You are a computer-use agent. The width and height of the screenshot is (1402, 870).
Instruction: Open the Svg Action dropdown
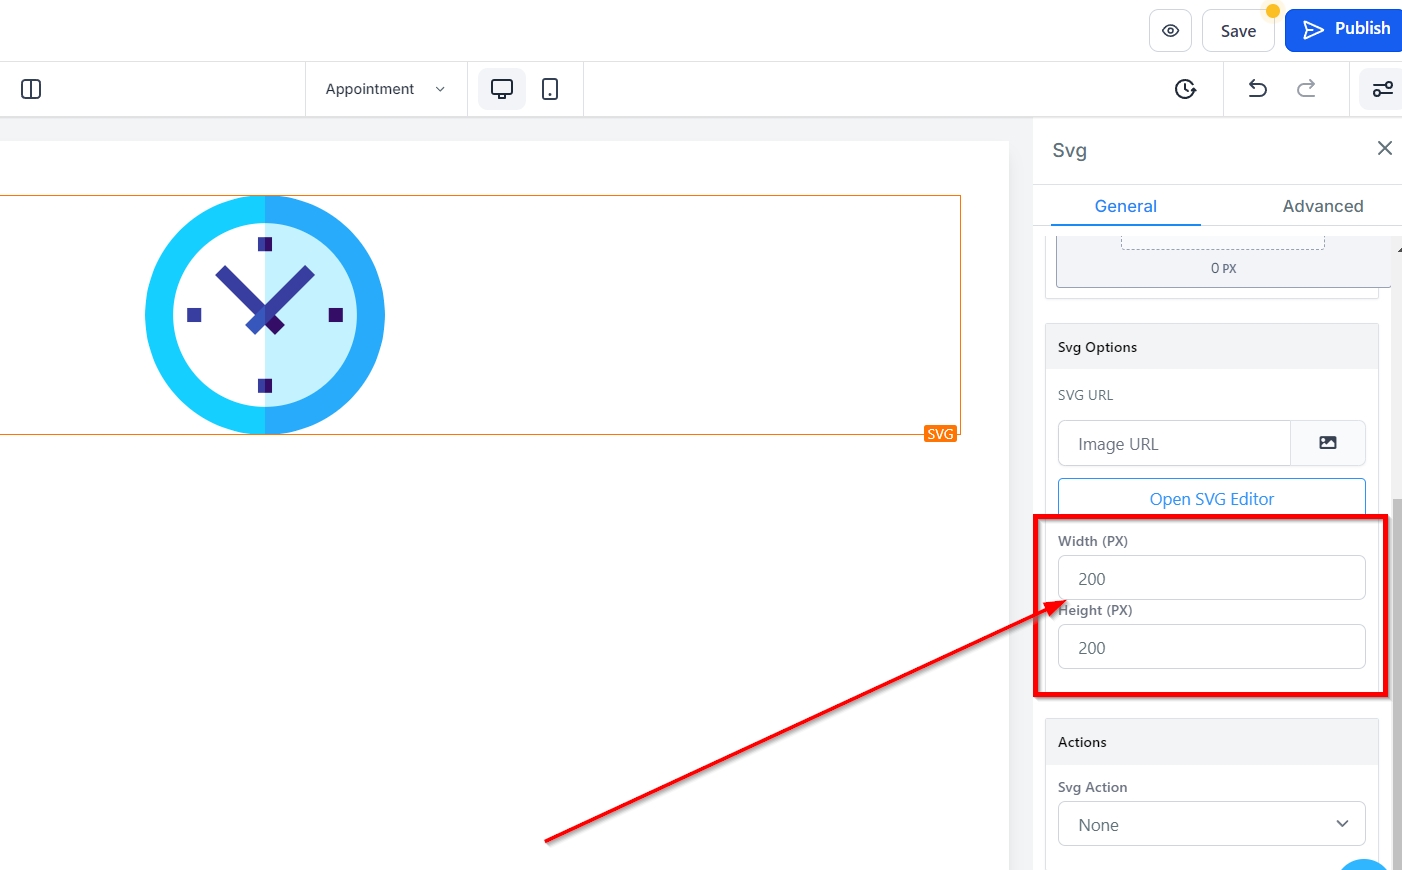pos(1211,824)
